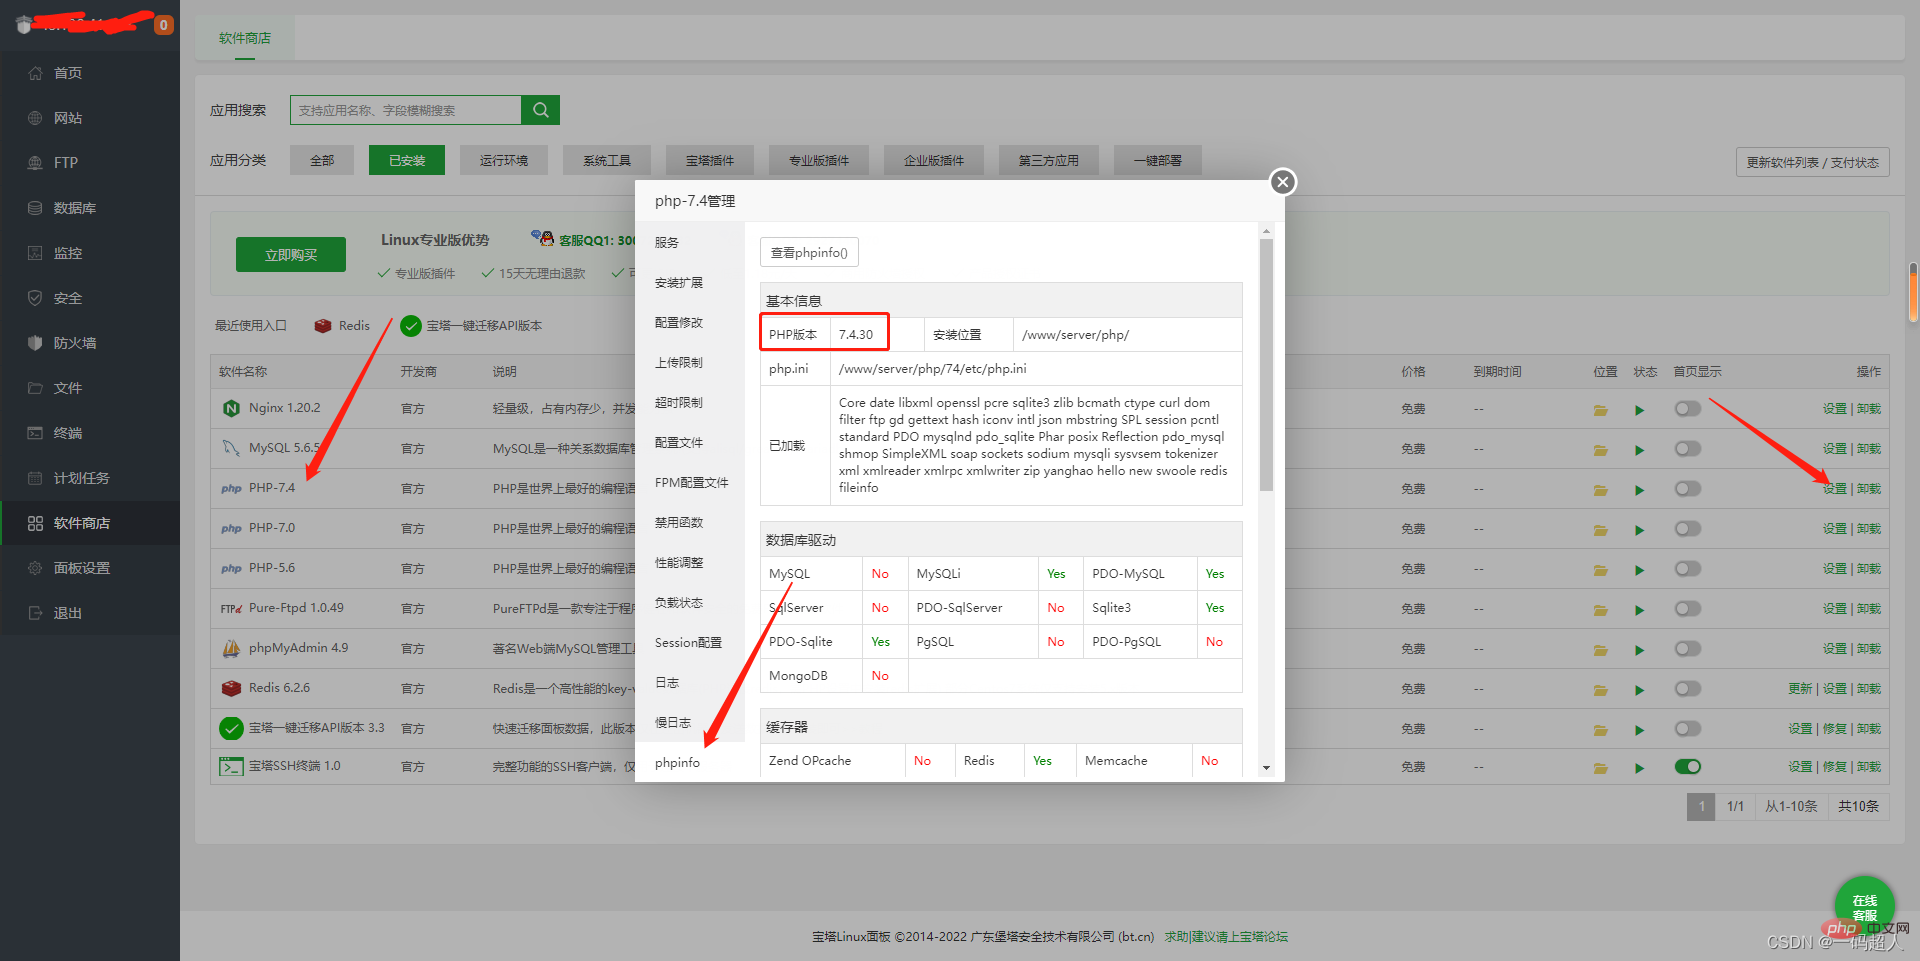Click the 数据库 database icon in sidebar
The width and height of the screenshot is (1920, 961).
point(35,208)
